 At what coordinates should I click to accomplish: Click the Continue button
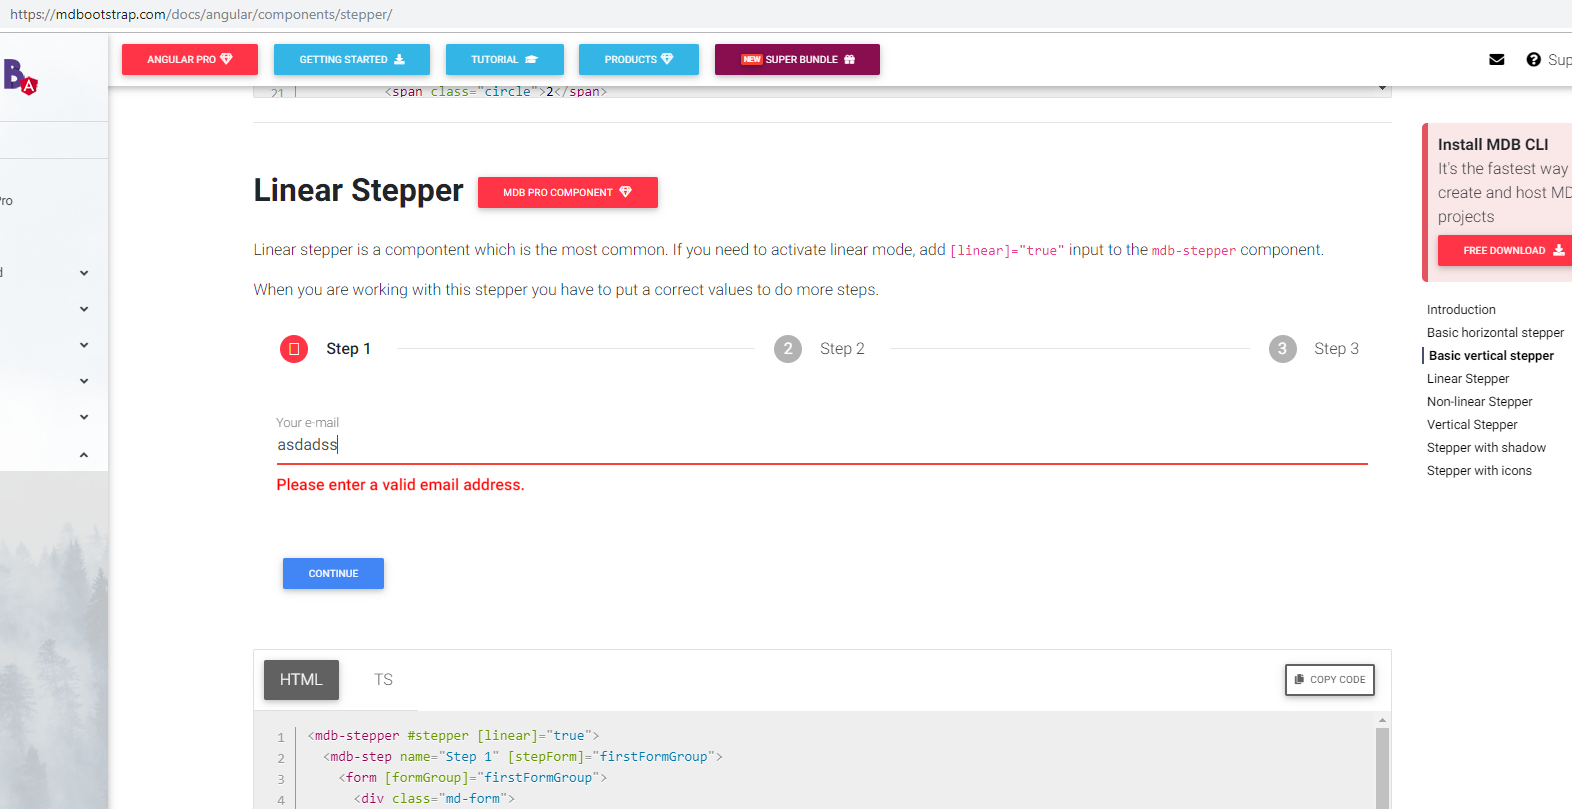tap(333, 574)
